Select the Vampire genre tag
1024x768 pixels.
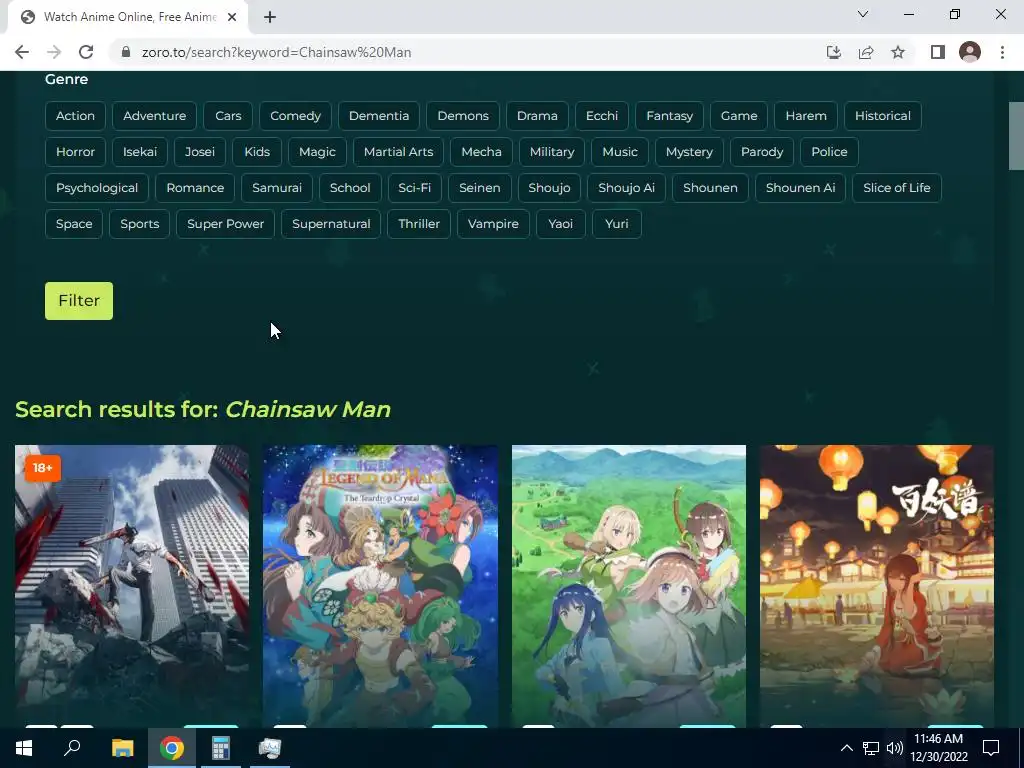pos(493,223)
